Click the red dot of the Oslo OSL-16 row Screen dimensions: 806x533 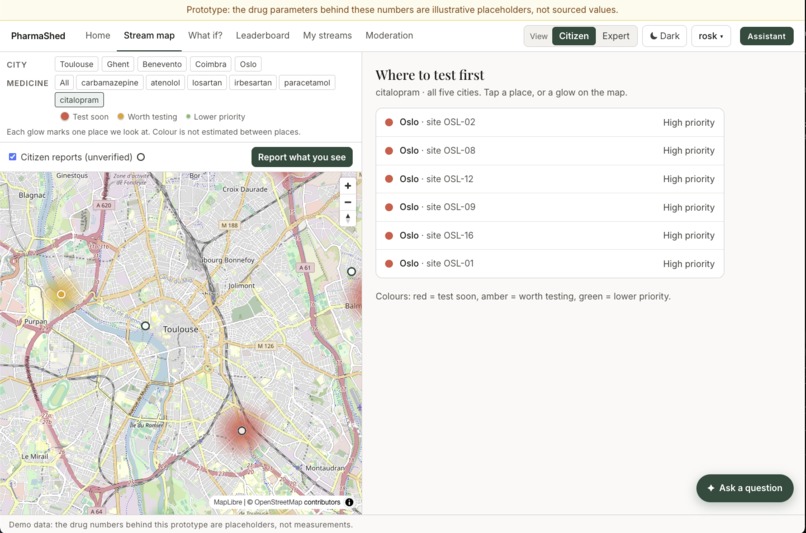pos(389,235)
